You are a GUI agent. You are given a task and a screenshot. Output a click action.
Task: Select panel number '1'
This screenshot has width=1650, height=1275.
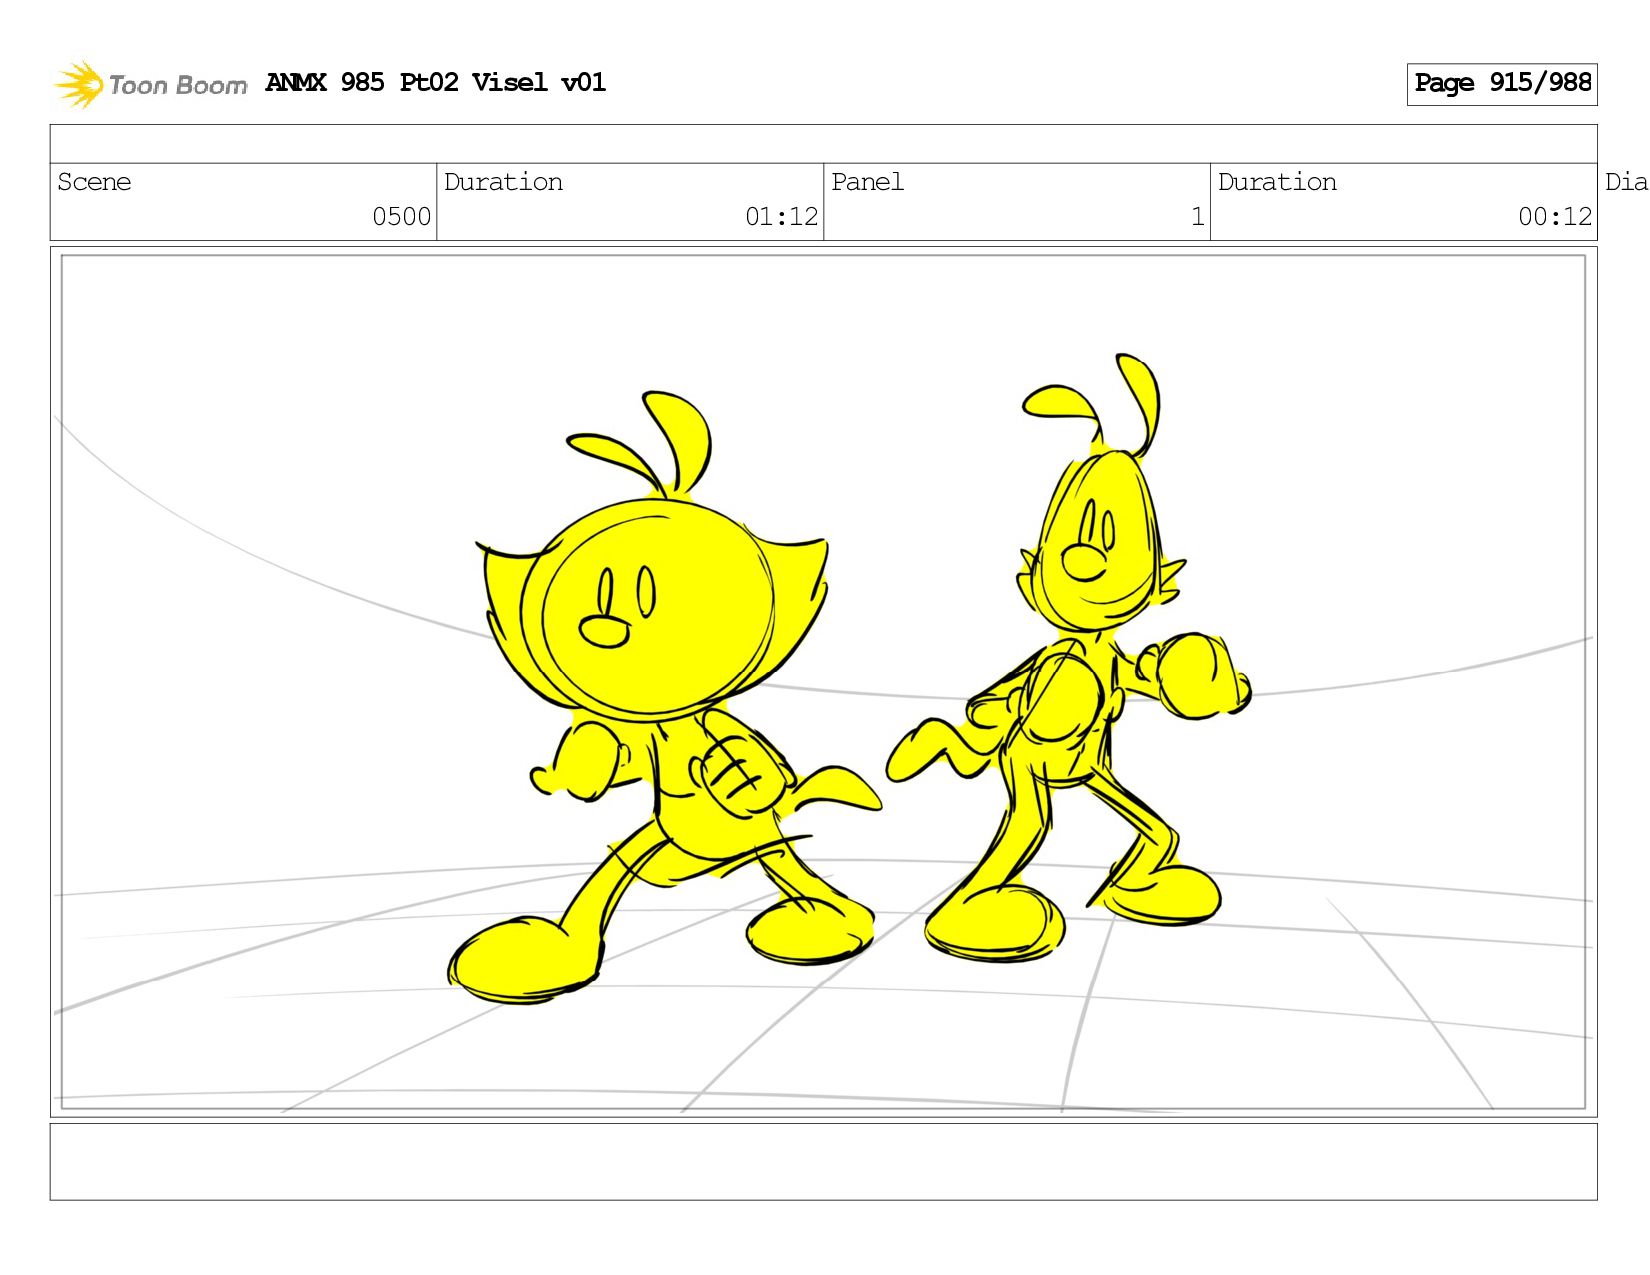click(1197, 217)
